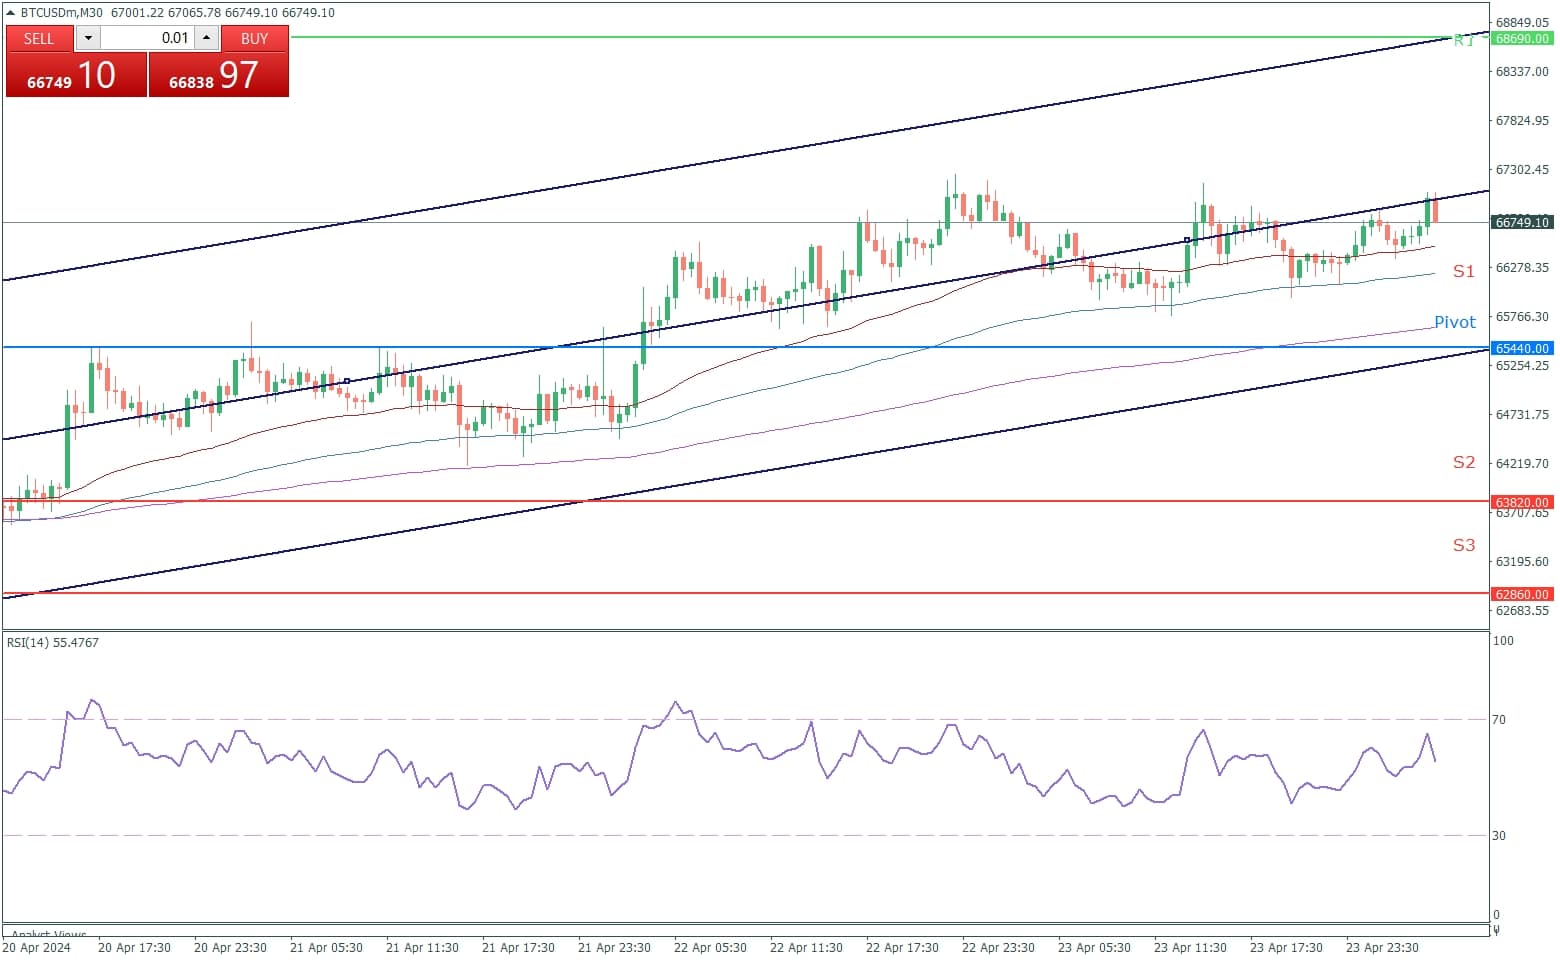Click the RSI 100 scale label
The height and width of the screenshot is (960, 1560).
click(x=1503, y=640)
